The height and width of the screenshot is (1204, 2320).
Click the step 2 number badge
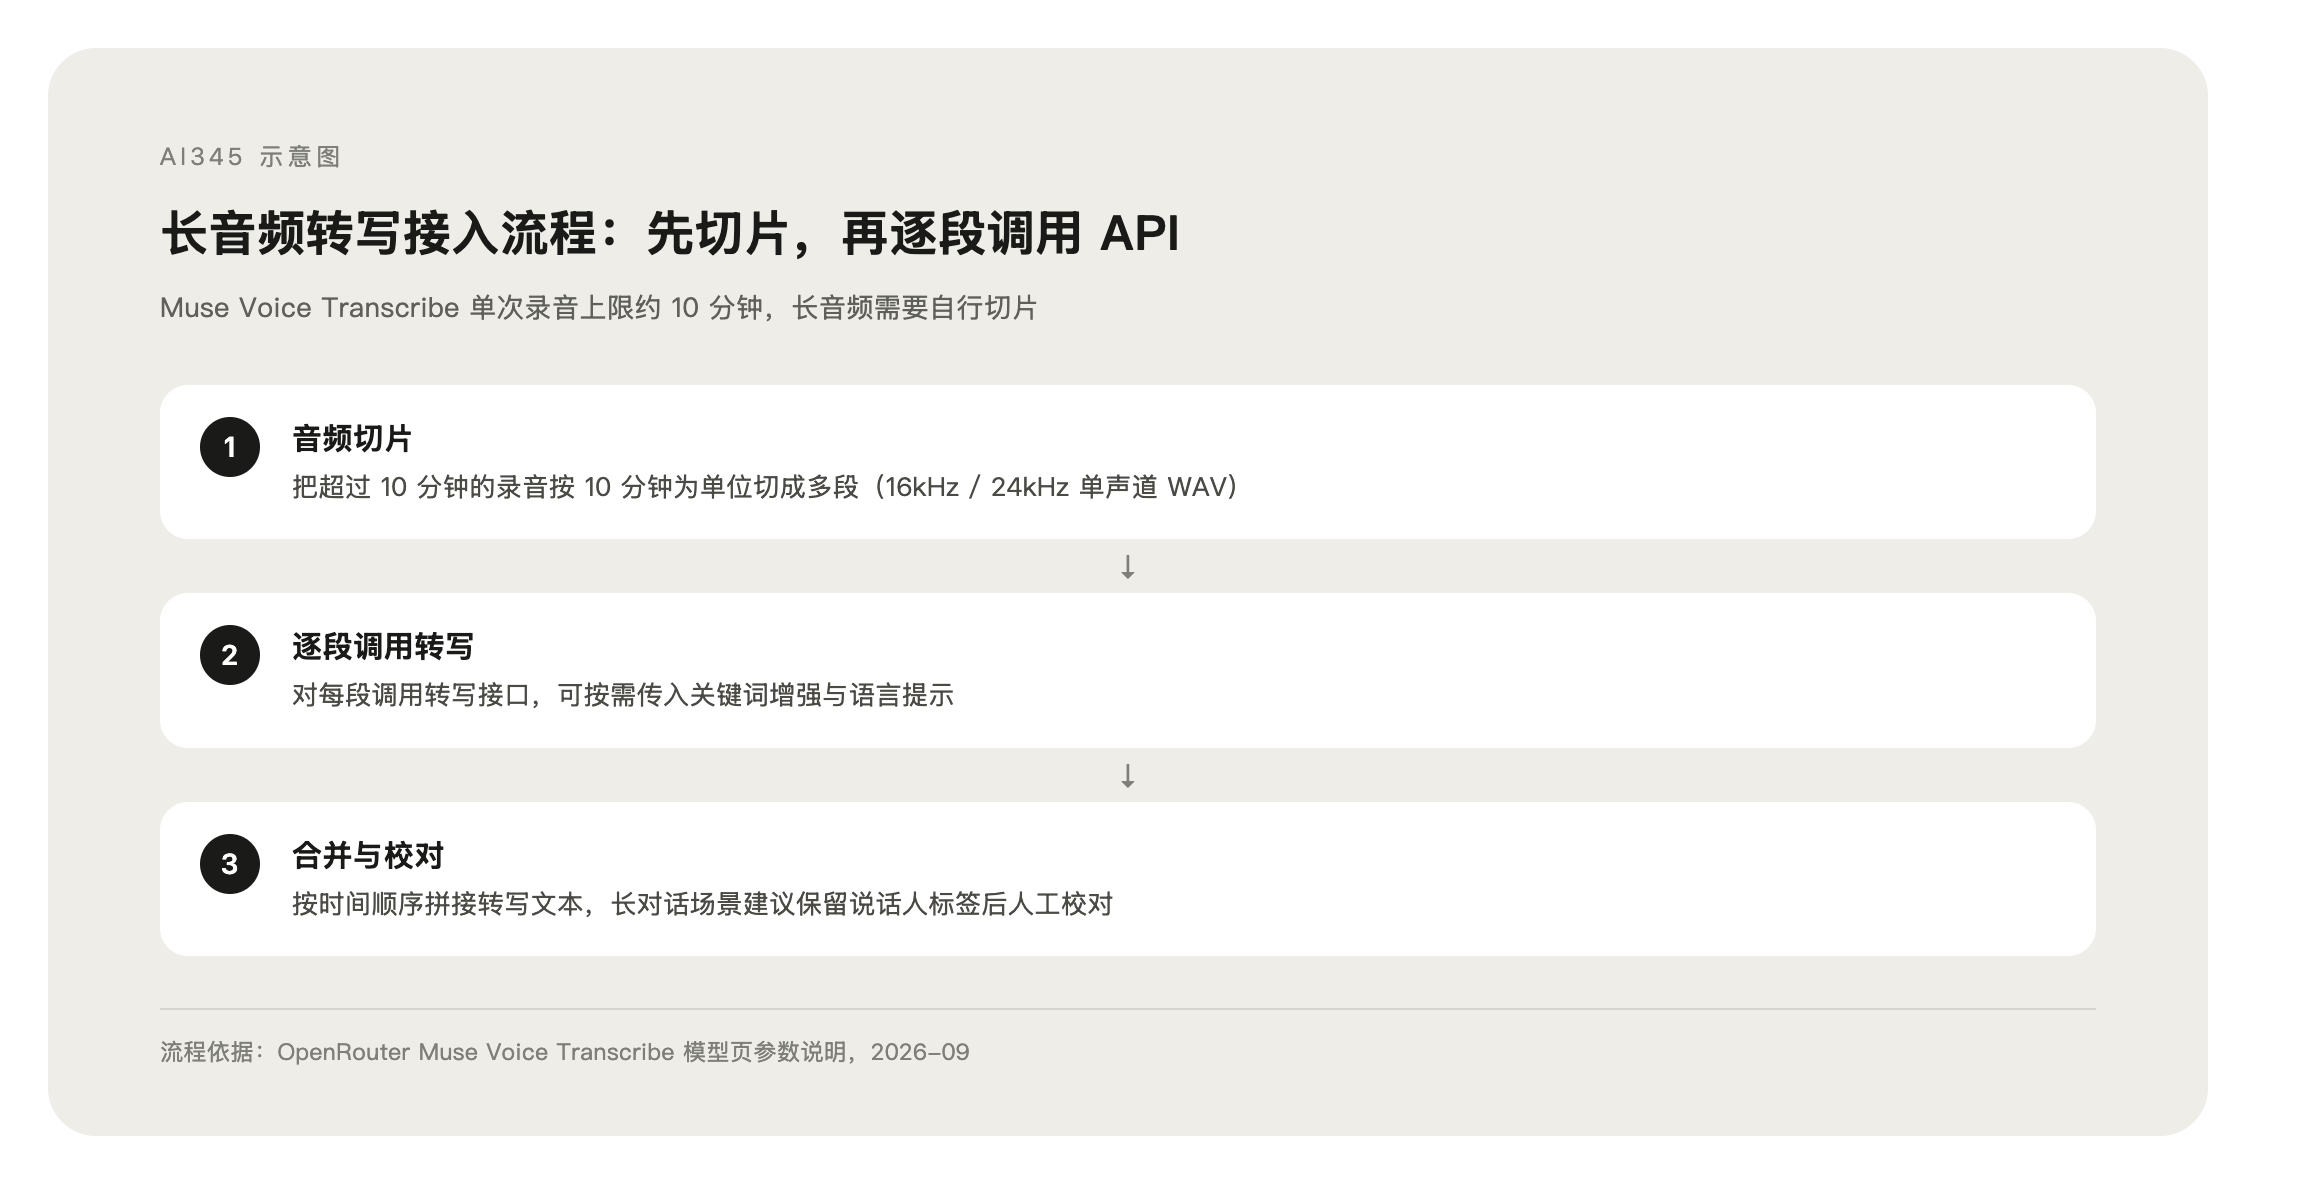click(230, 655)
